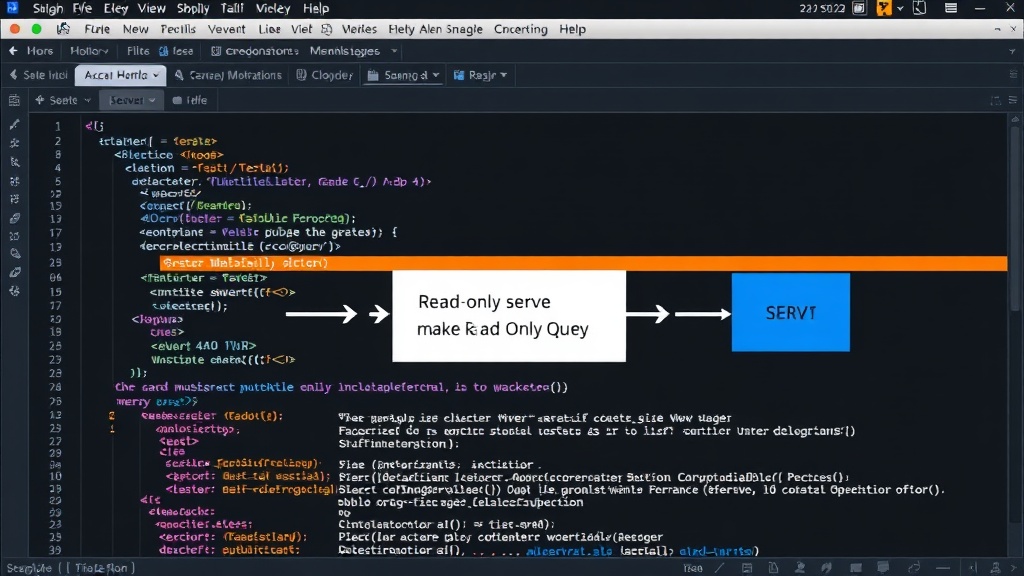Expand the Ragjr dropdown
Image resolution: width=1024 pixels, height=576 pixels.
coord(504,76)
